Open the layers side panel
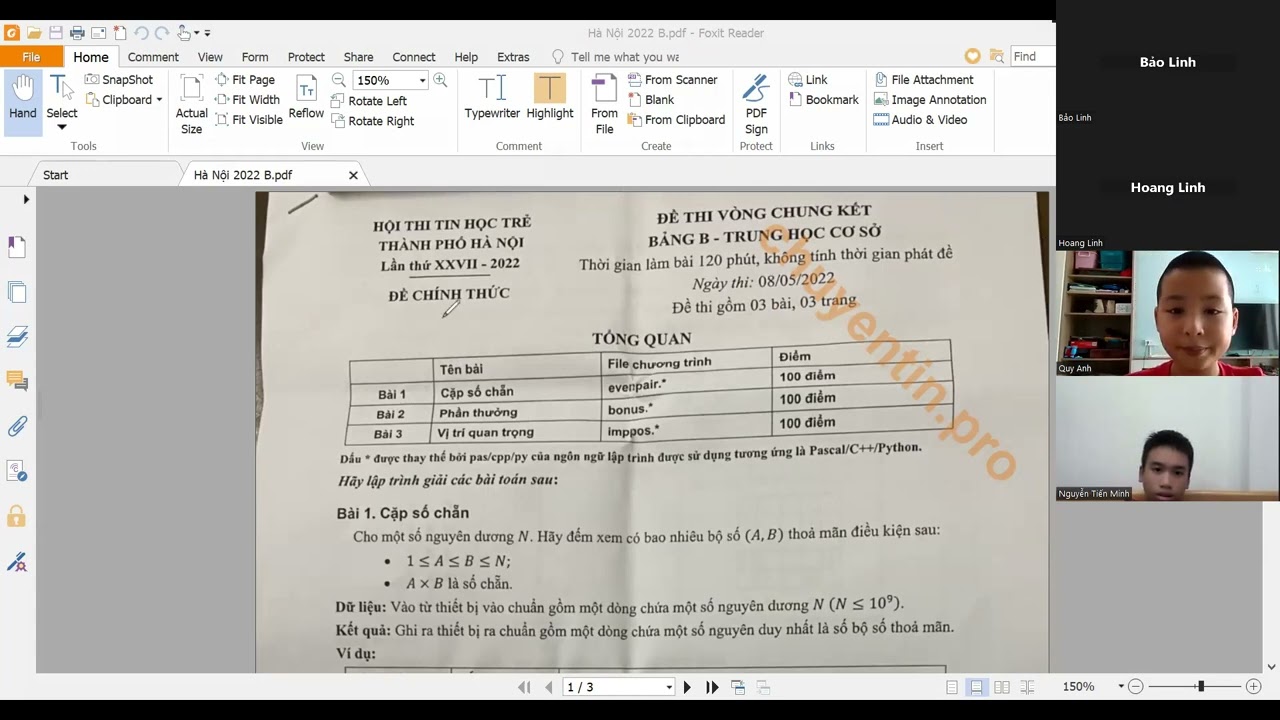The height and width of the screenshot is (720, 1280). coord(16,336)
